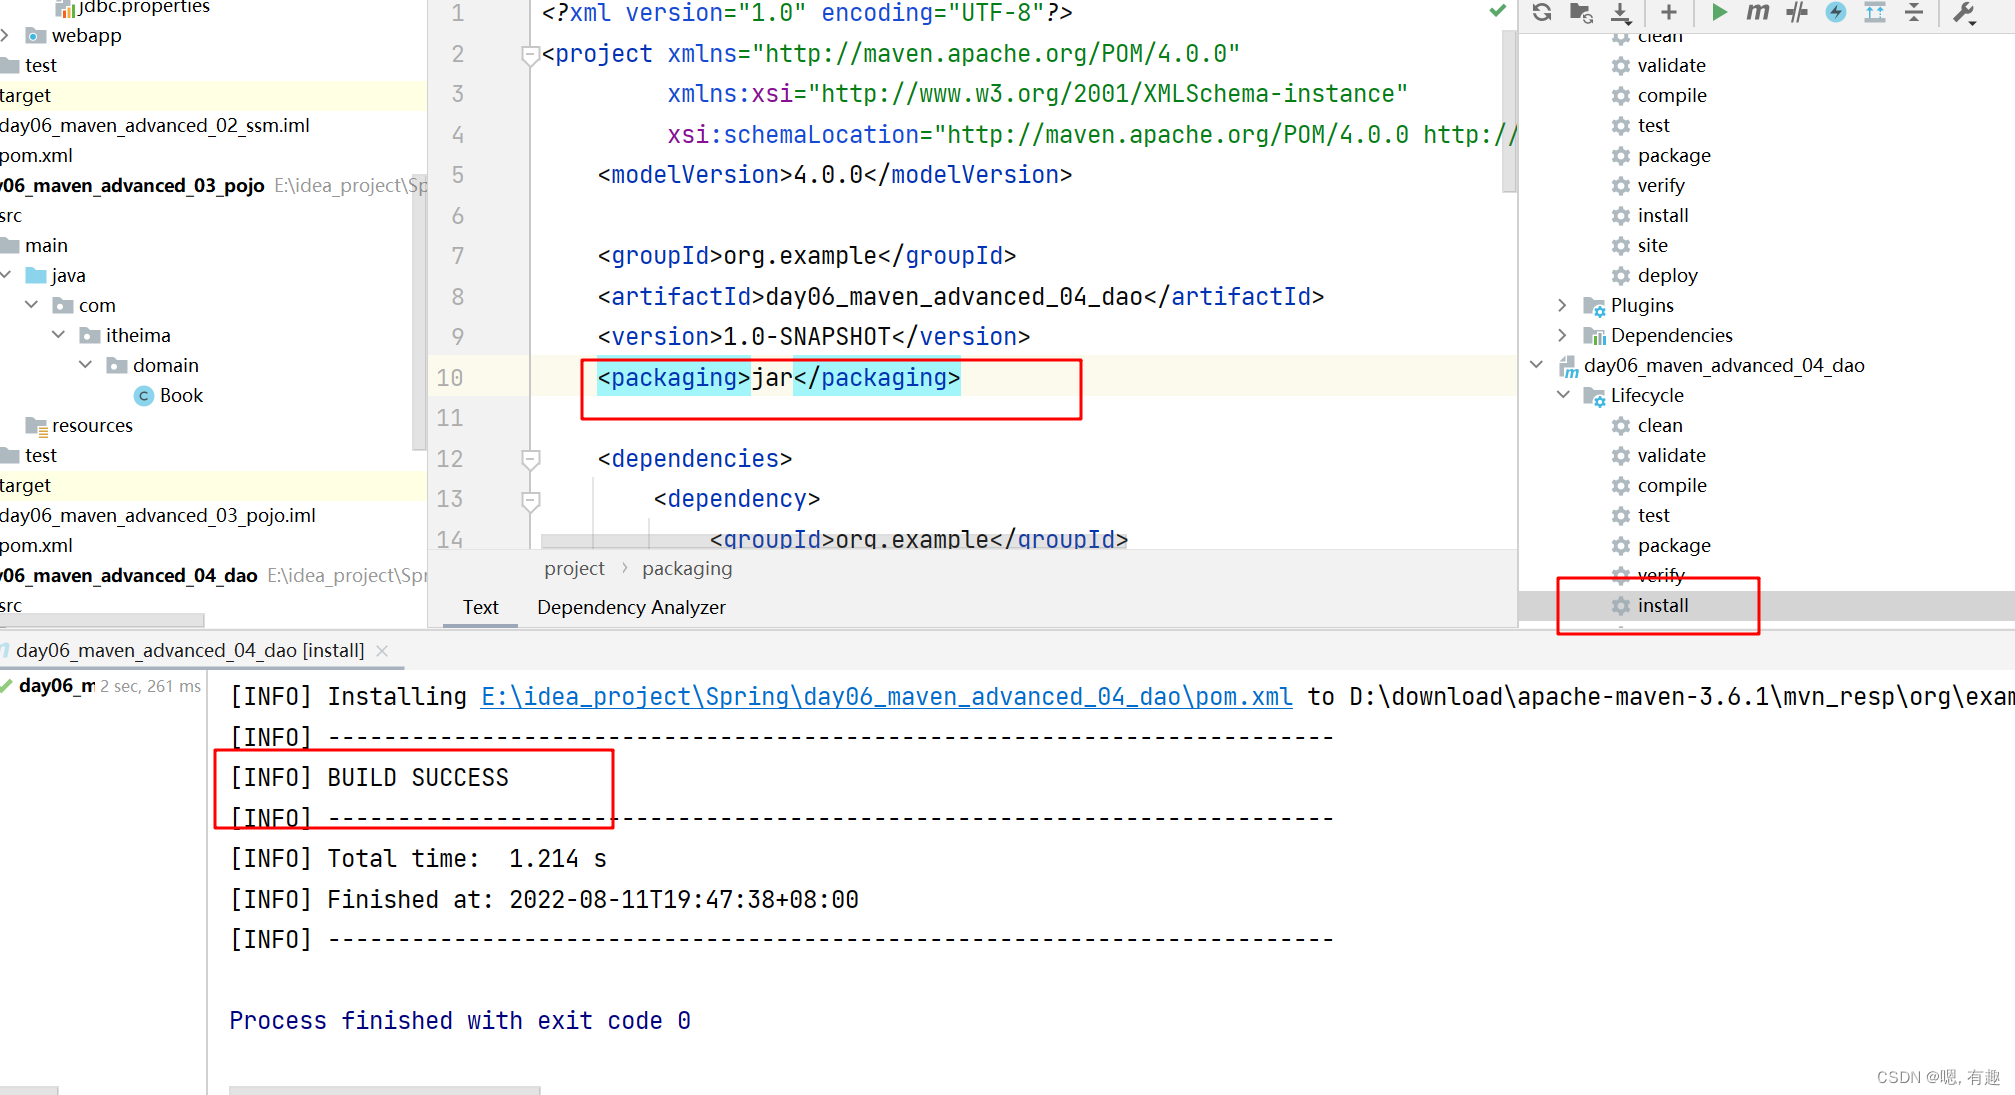Collapse the domain package folder
The height and width of the screenshot is (1095, 2015).
85,365
